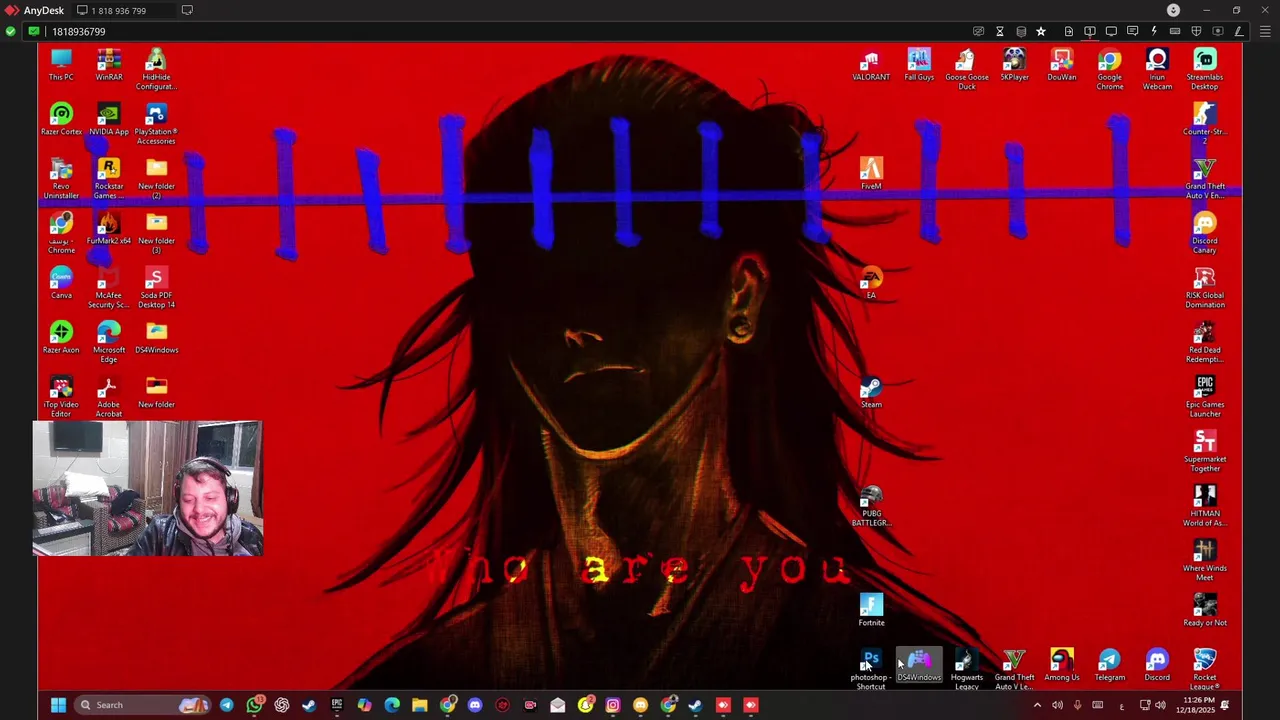Open File Explorer from the remote taskbar
Image resolution: width=1280 pixels, height=720 pixels.
tap(420, 705)
